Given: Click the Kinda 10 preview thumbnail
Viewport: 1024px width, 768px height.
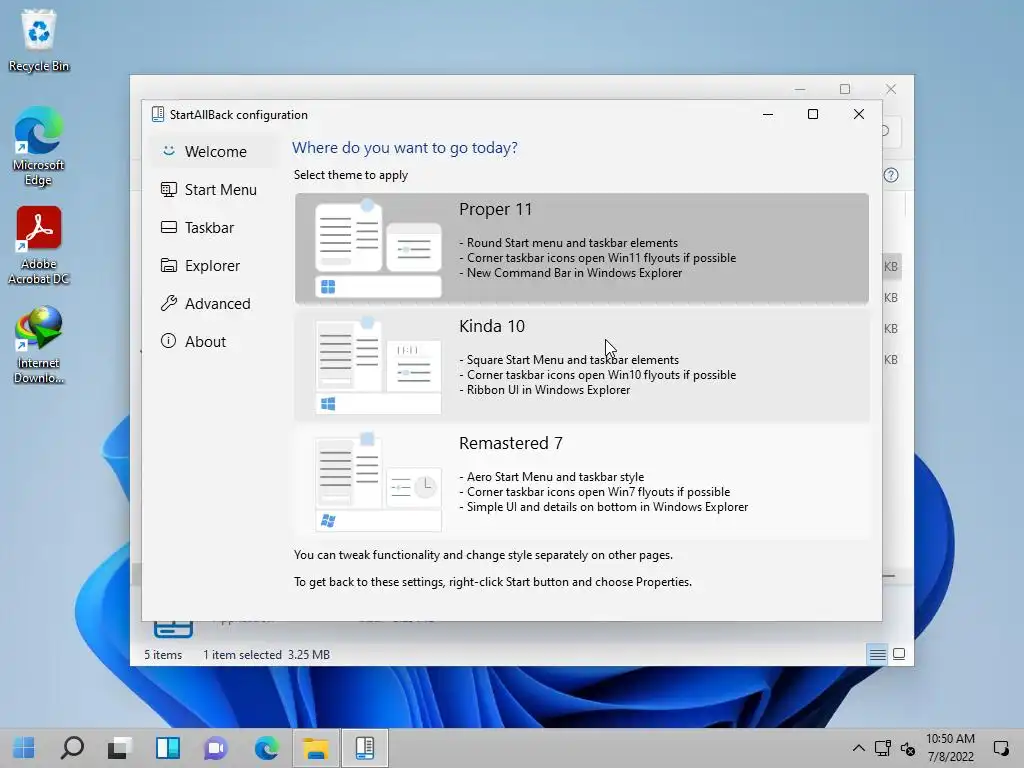Looking at the screenshot, I should (378, 365).
